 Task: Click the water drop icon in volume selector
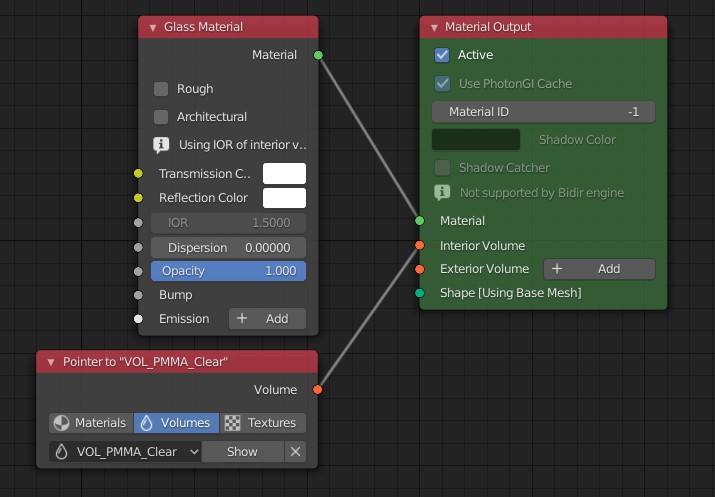62,452
